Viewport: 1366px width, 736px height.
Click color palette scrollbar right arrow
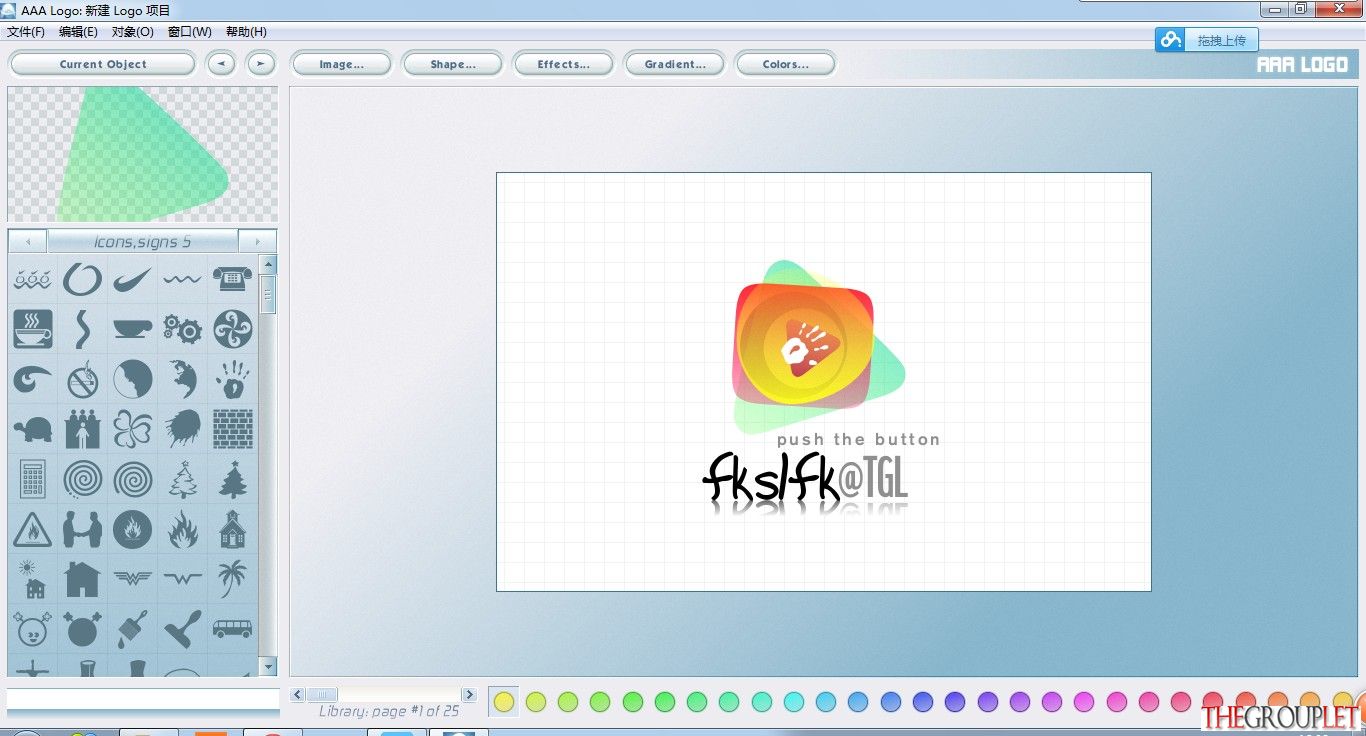pyautogui.click(x=469, y=694)
